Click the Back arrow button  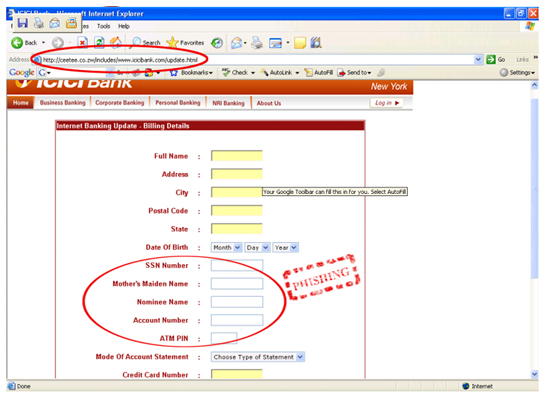click(x=16, y=43)
